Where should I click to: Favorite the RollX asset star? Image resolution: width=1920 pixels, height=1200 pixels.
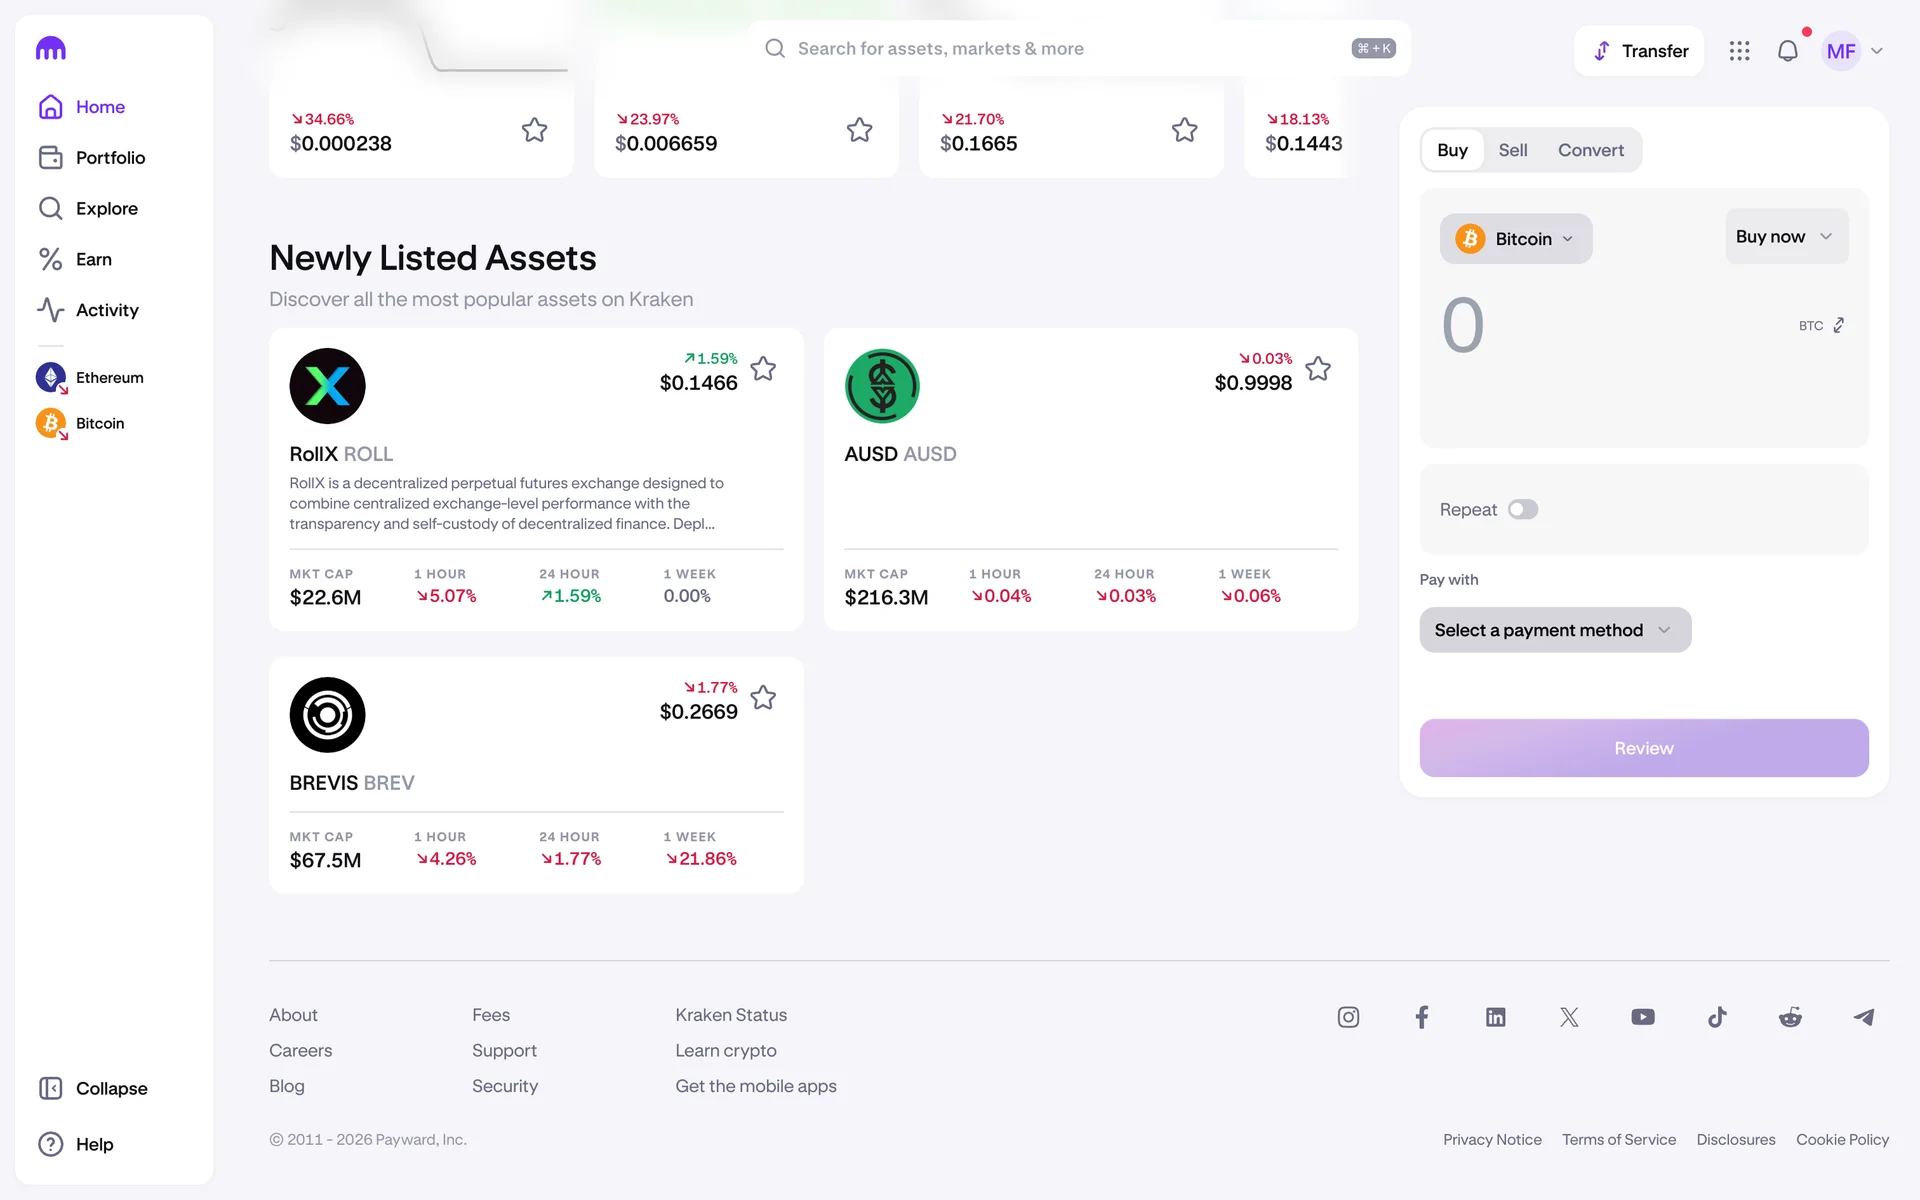(x=763, y=369)
